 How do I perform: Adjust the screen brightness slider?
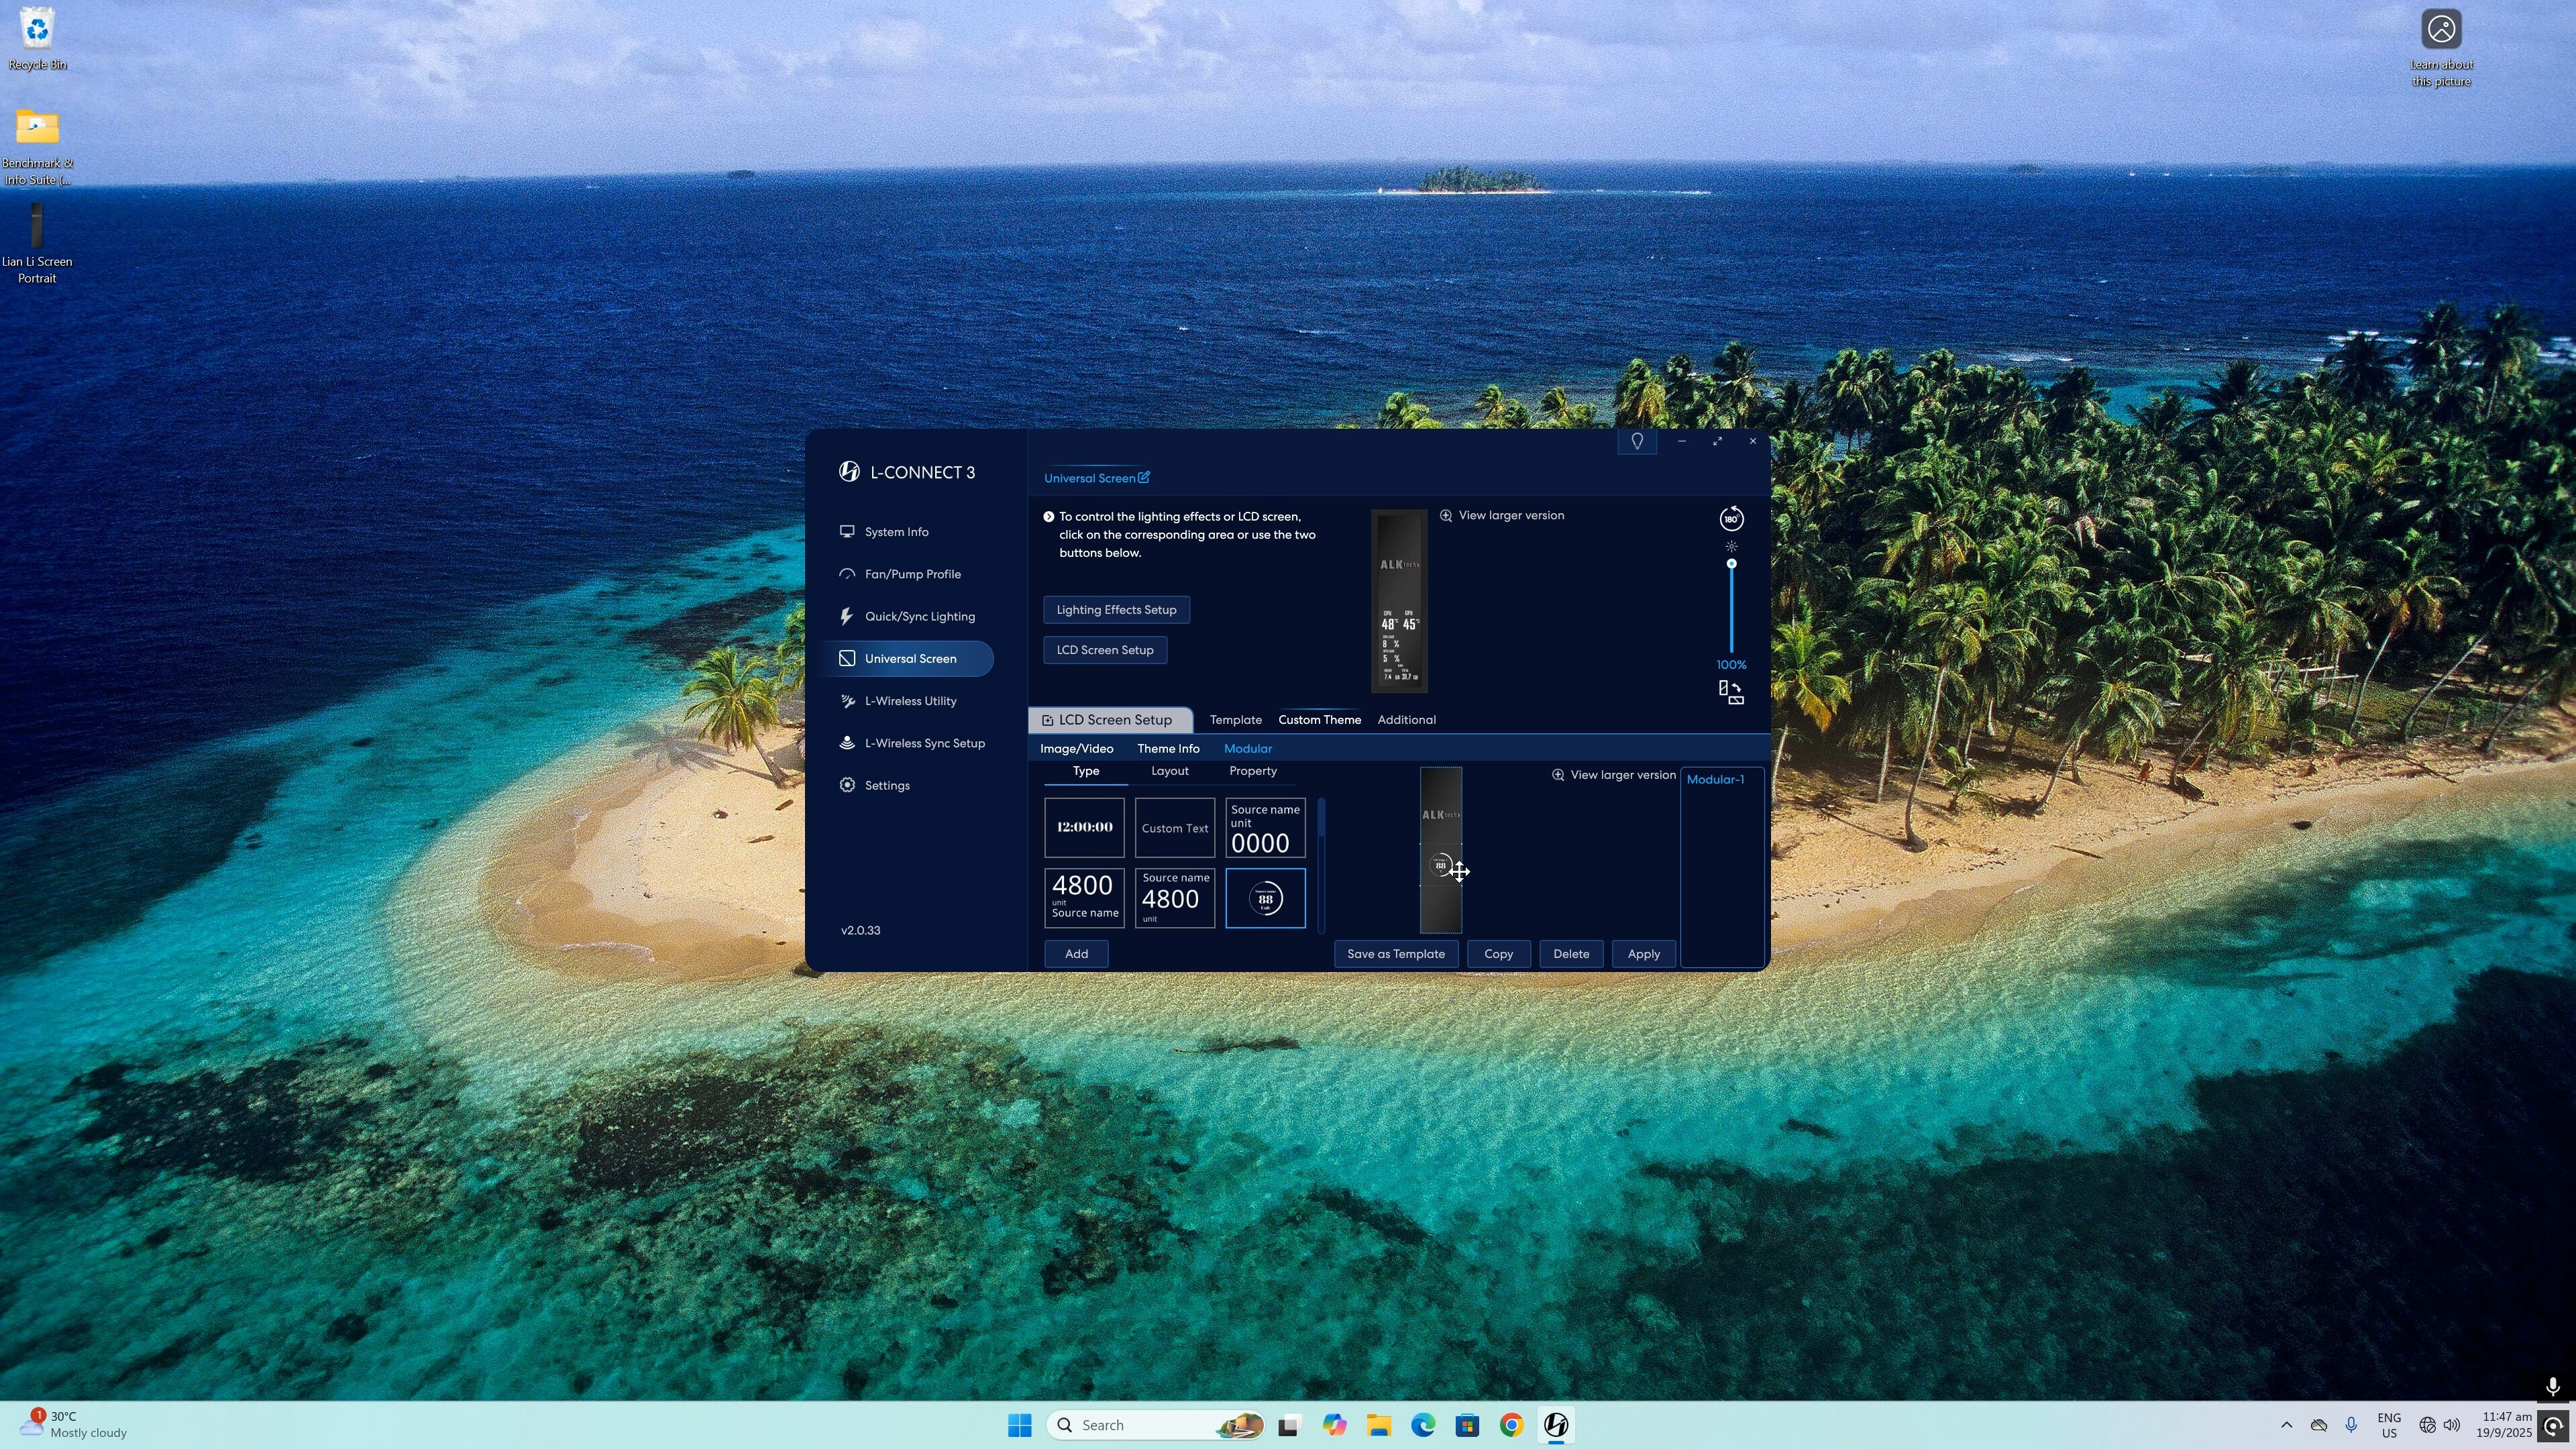[x=1731, y=607]
